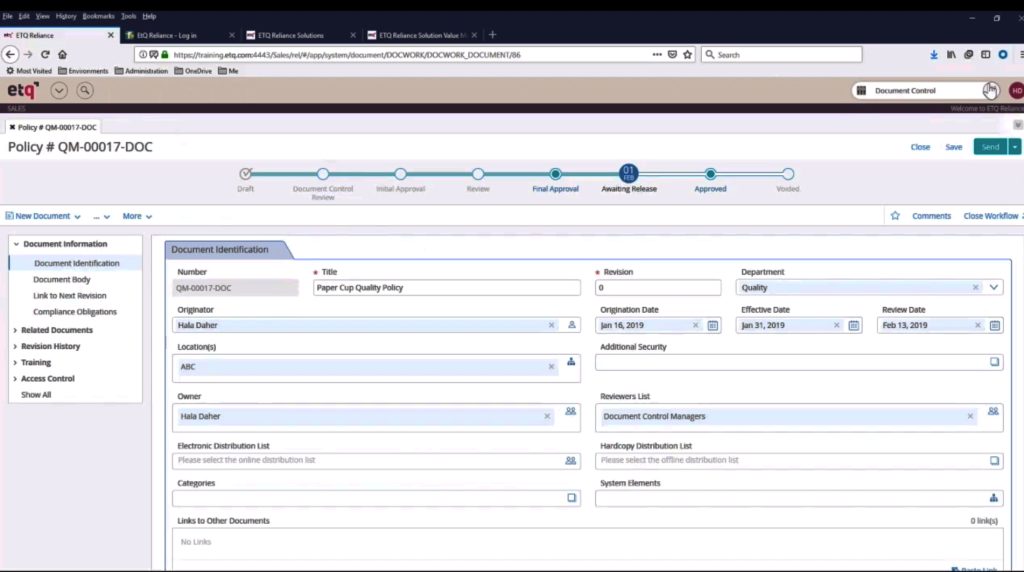The image size is (1024, 572).
Task: Remove the Hala Daher entry from Owner field
Action: coord(547,416)
